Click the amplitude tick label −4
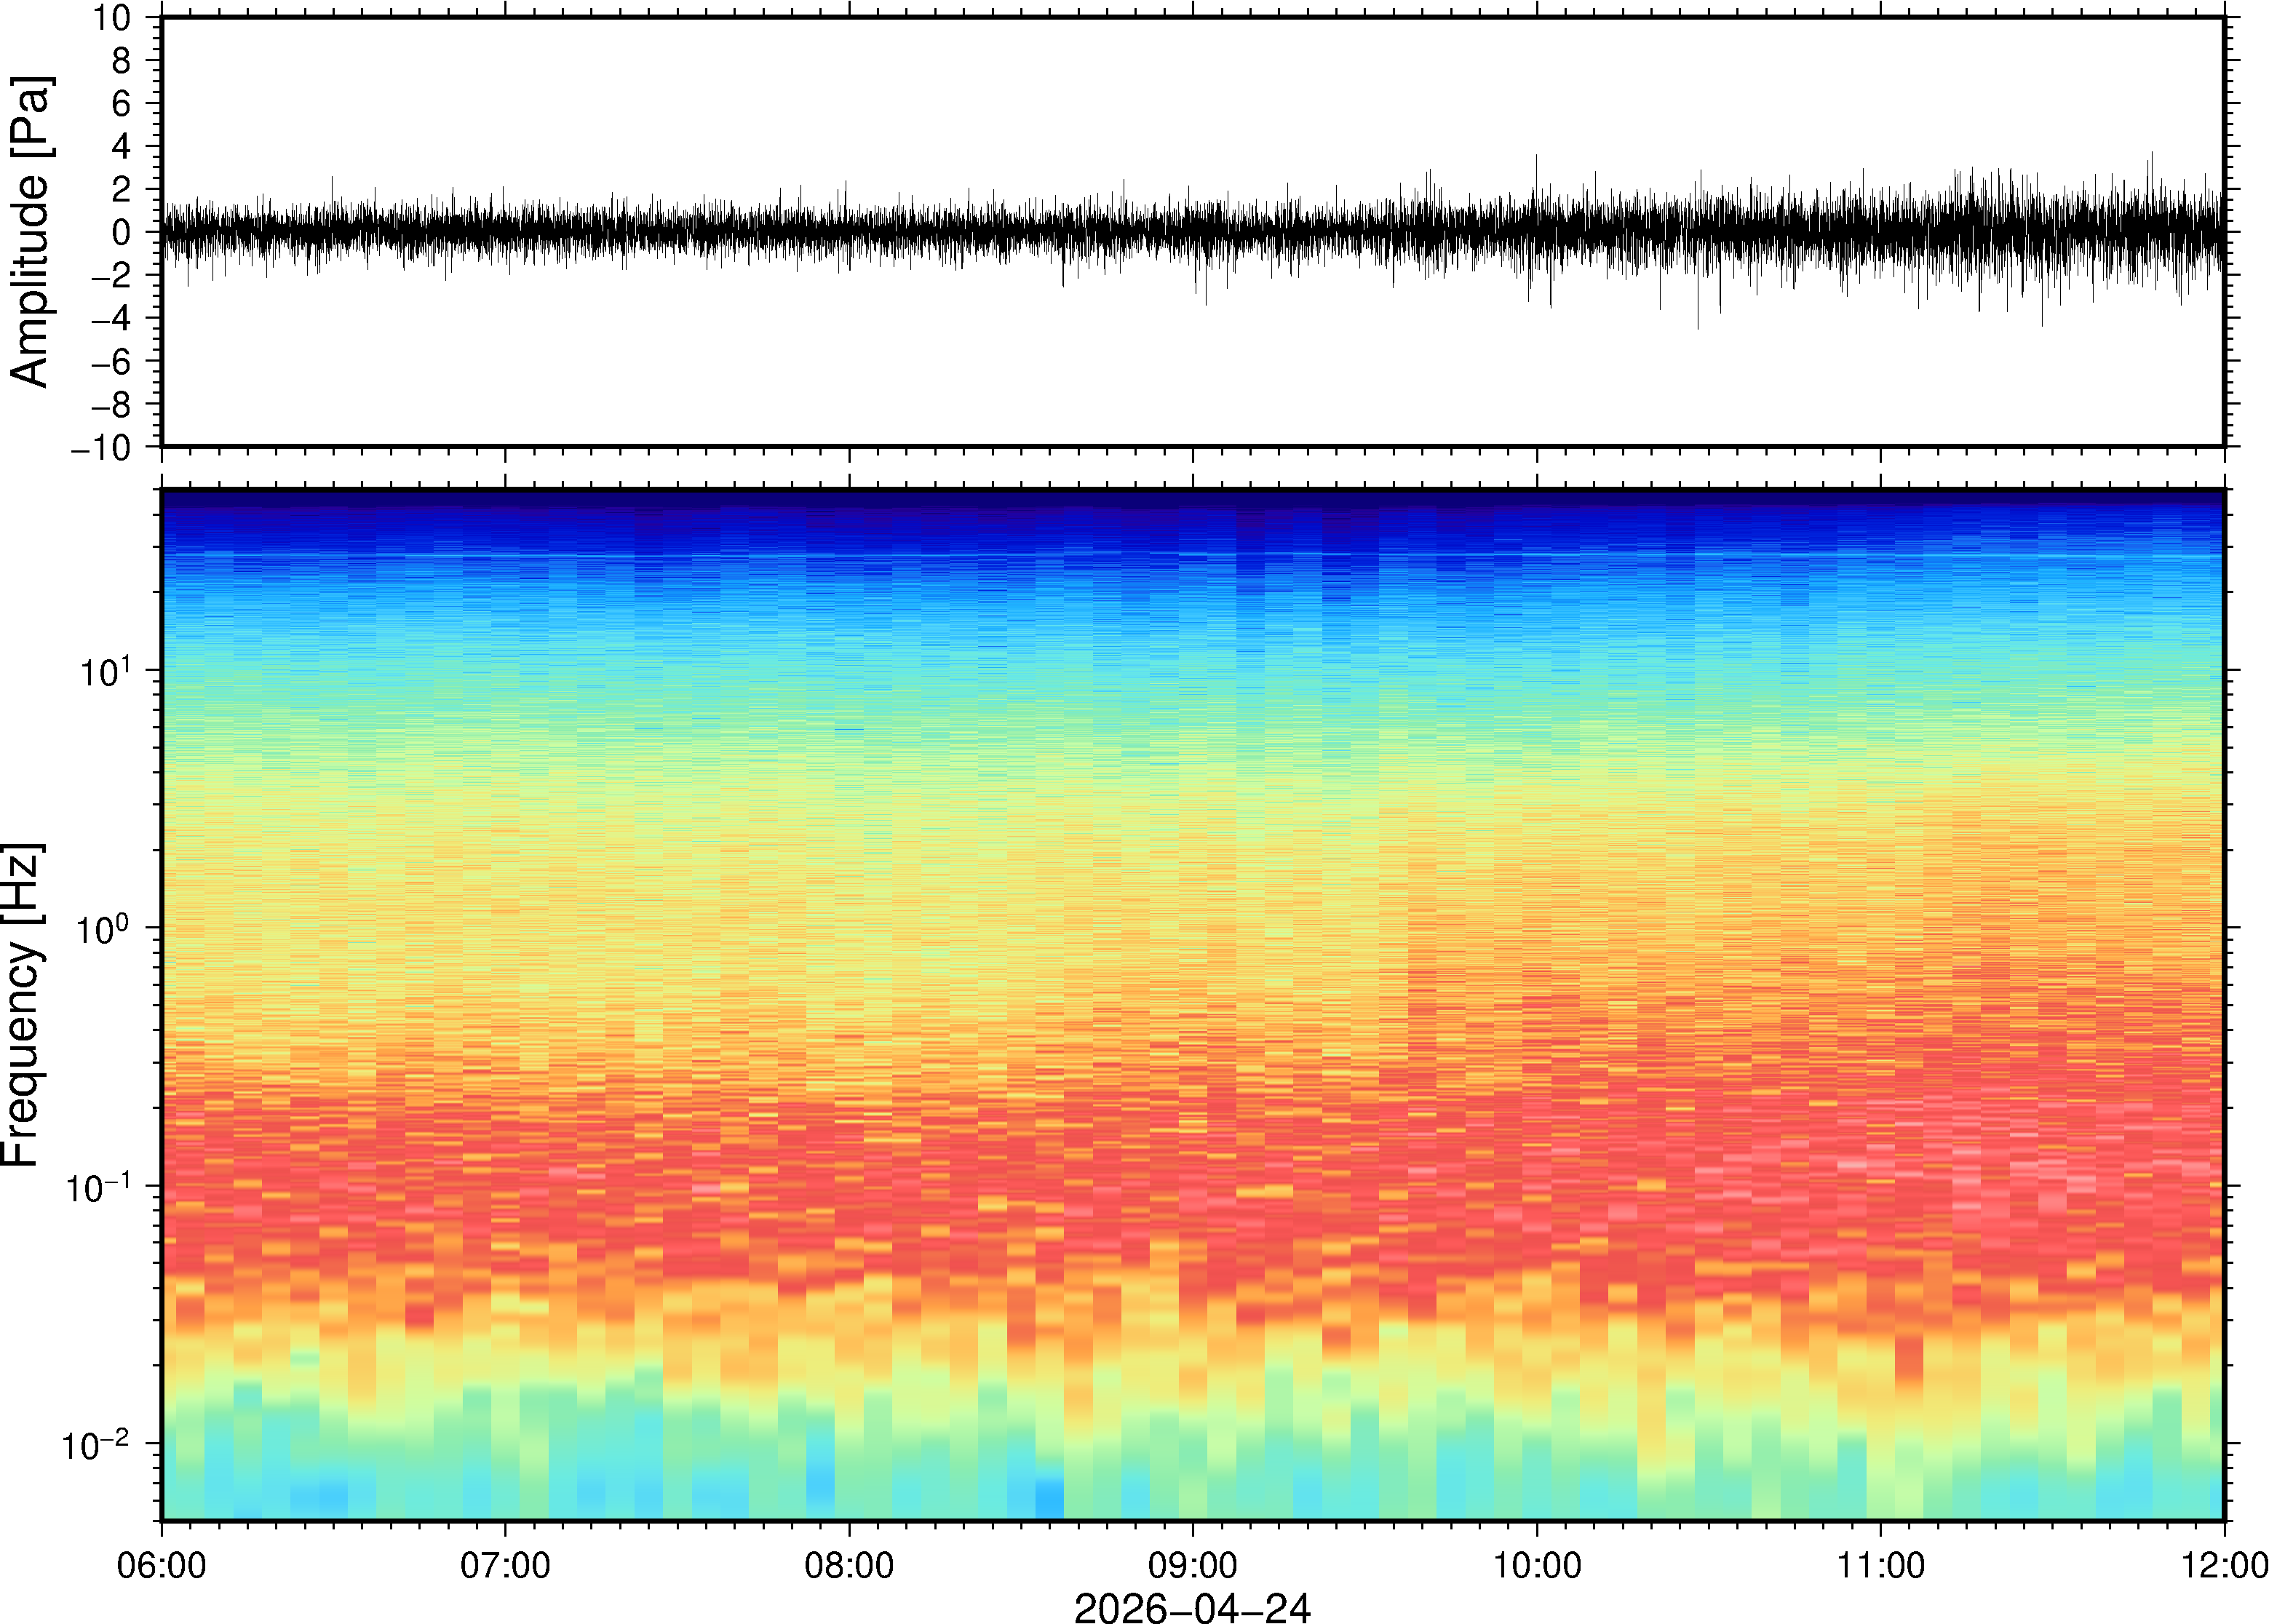 pyautogui.click(x=110, y=319)
